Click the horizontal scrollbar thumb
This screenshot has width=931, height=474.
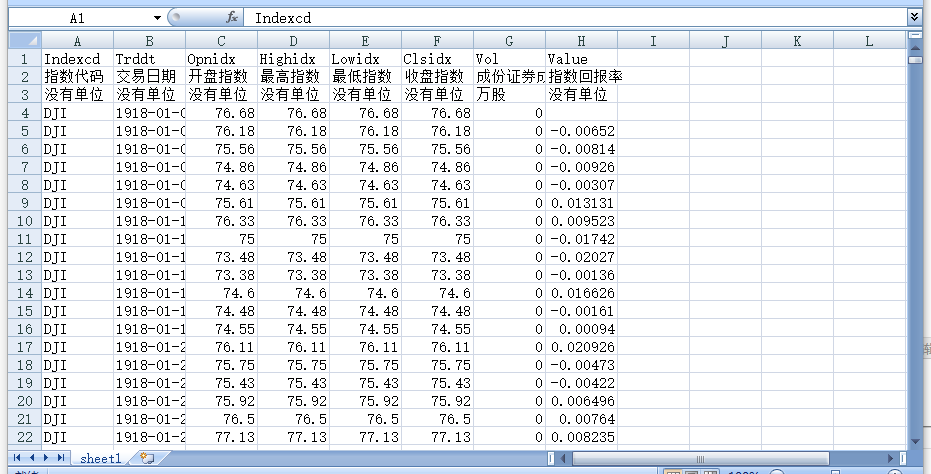[700, 458]
